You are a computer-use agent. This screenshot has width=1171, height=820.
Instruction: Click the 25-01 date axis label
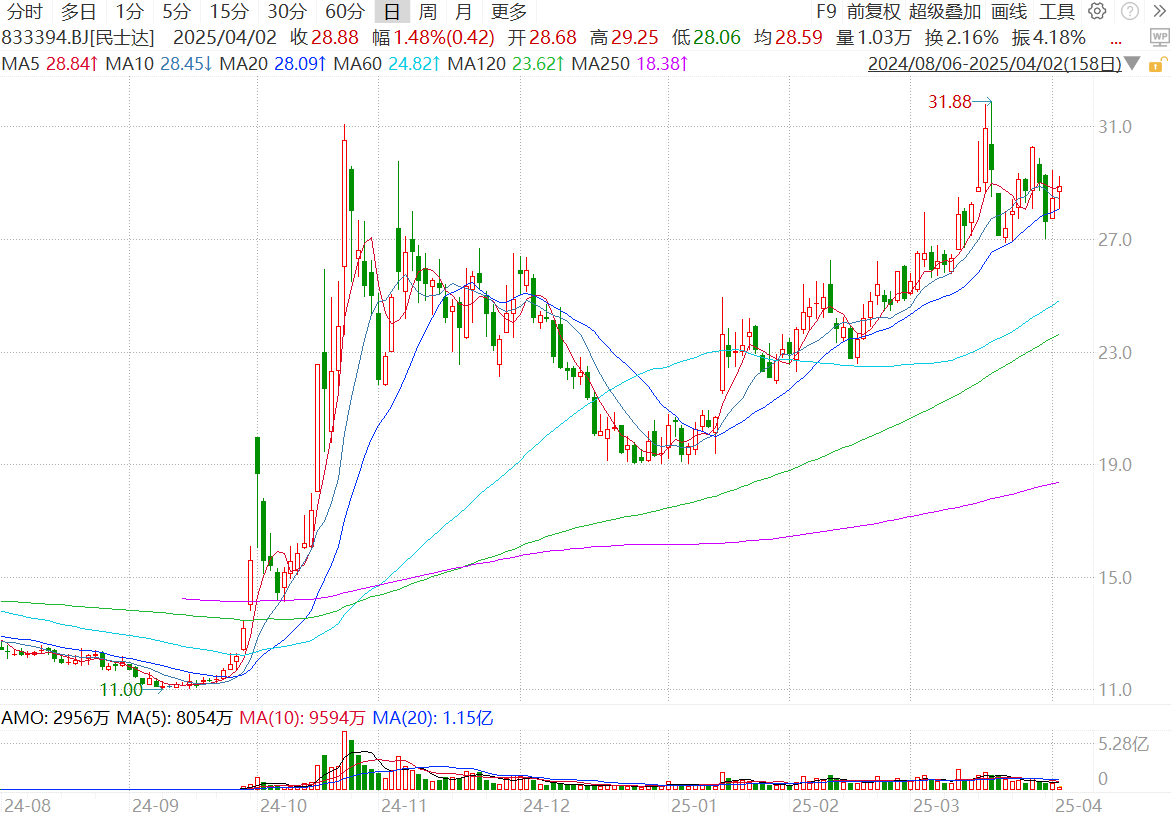[694, 806]
